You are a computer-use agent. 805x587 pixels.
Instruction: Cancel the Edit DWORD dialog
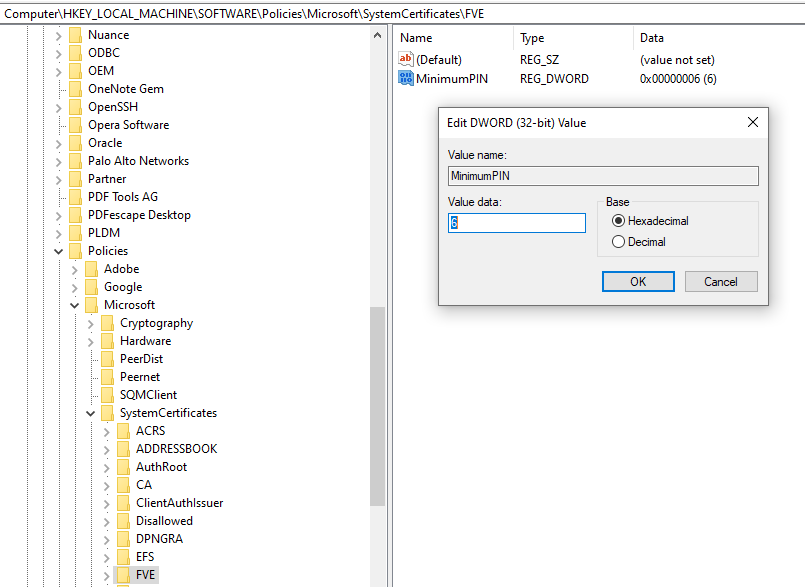click(x=720, y=281)
